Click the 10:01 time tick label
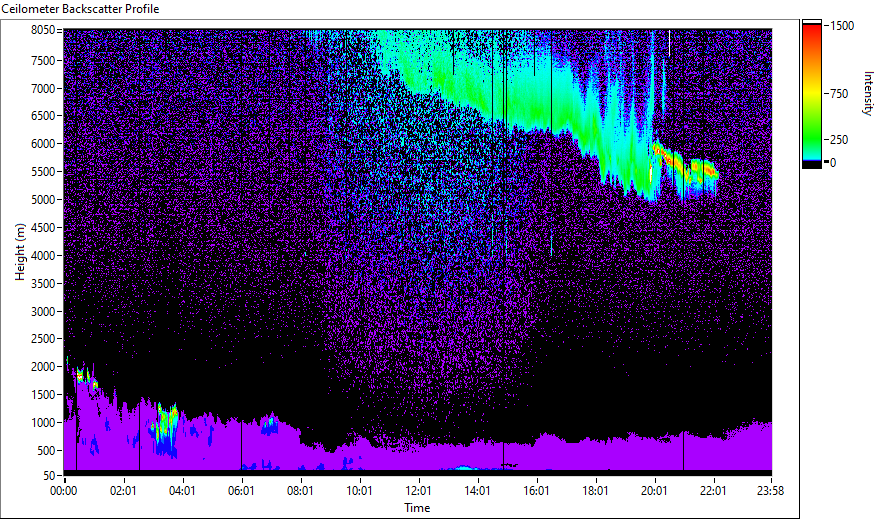878x519 pixels. tap(359, 491)
